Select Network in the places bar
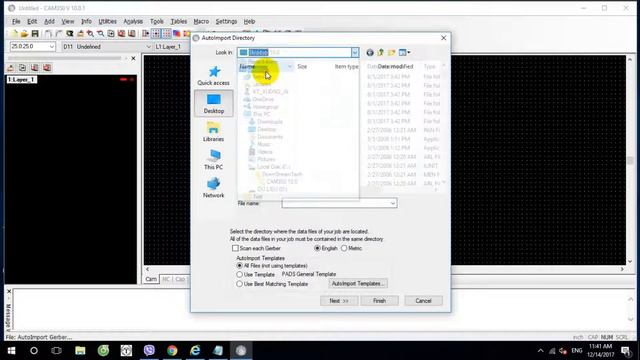Image resolution: width=640 pixels, height=360 pixels. (213, 188)
